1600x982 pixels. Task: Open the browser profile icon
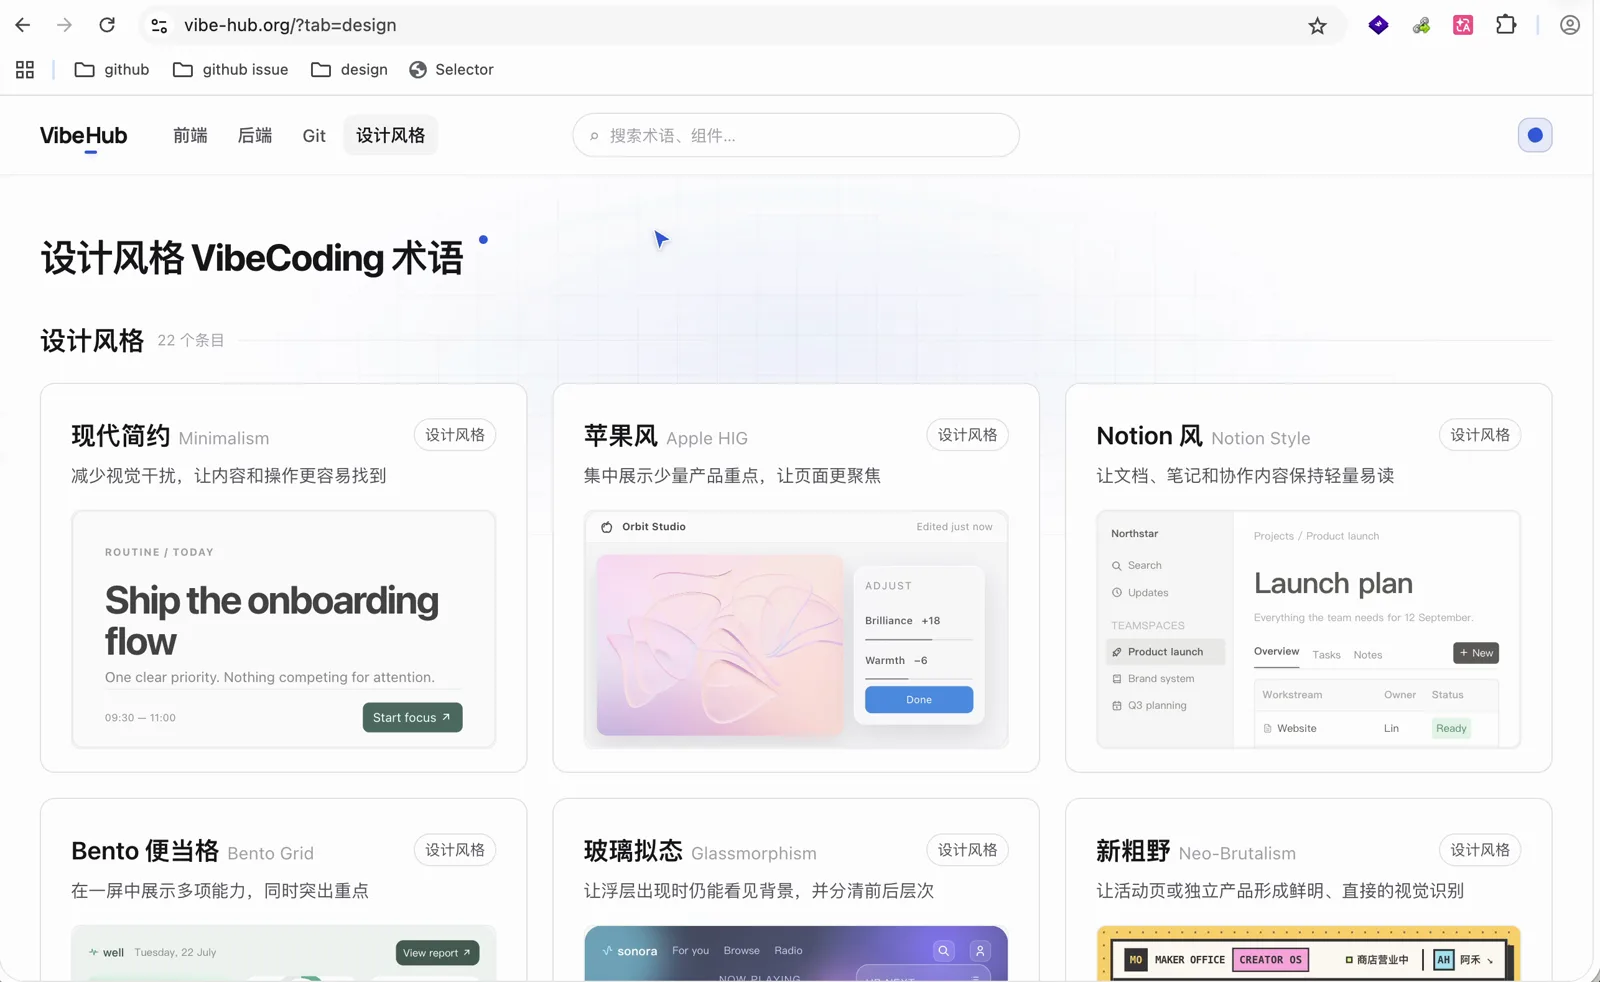click(1570, 25)
